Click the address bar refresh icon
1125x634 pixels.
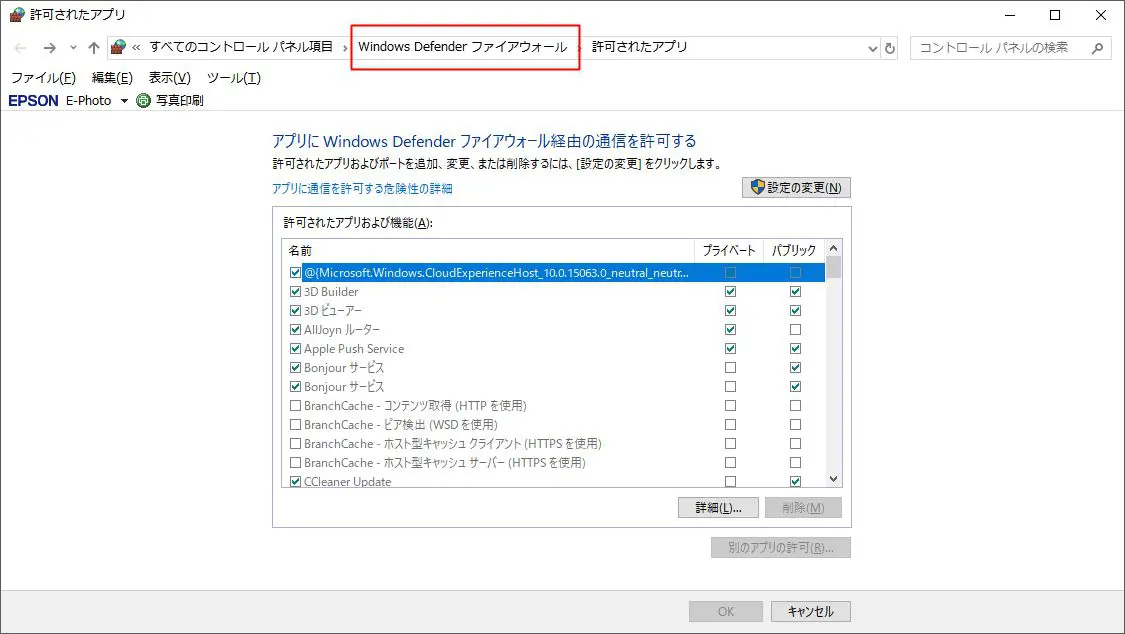pos(890,48)
